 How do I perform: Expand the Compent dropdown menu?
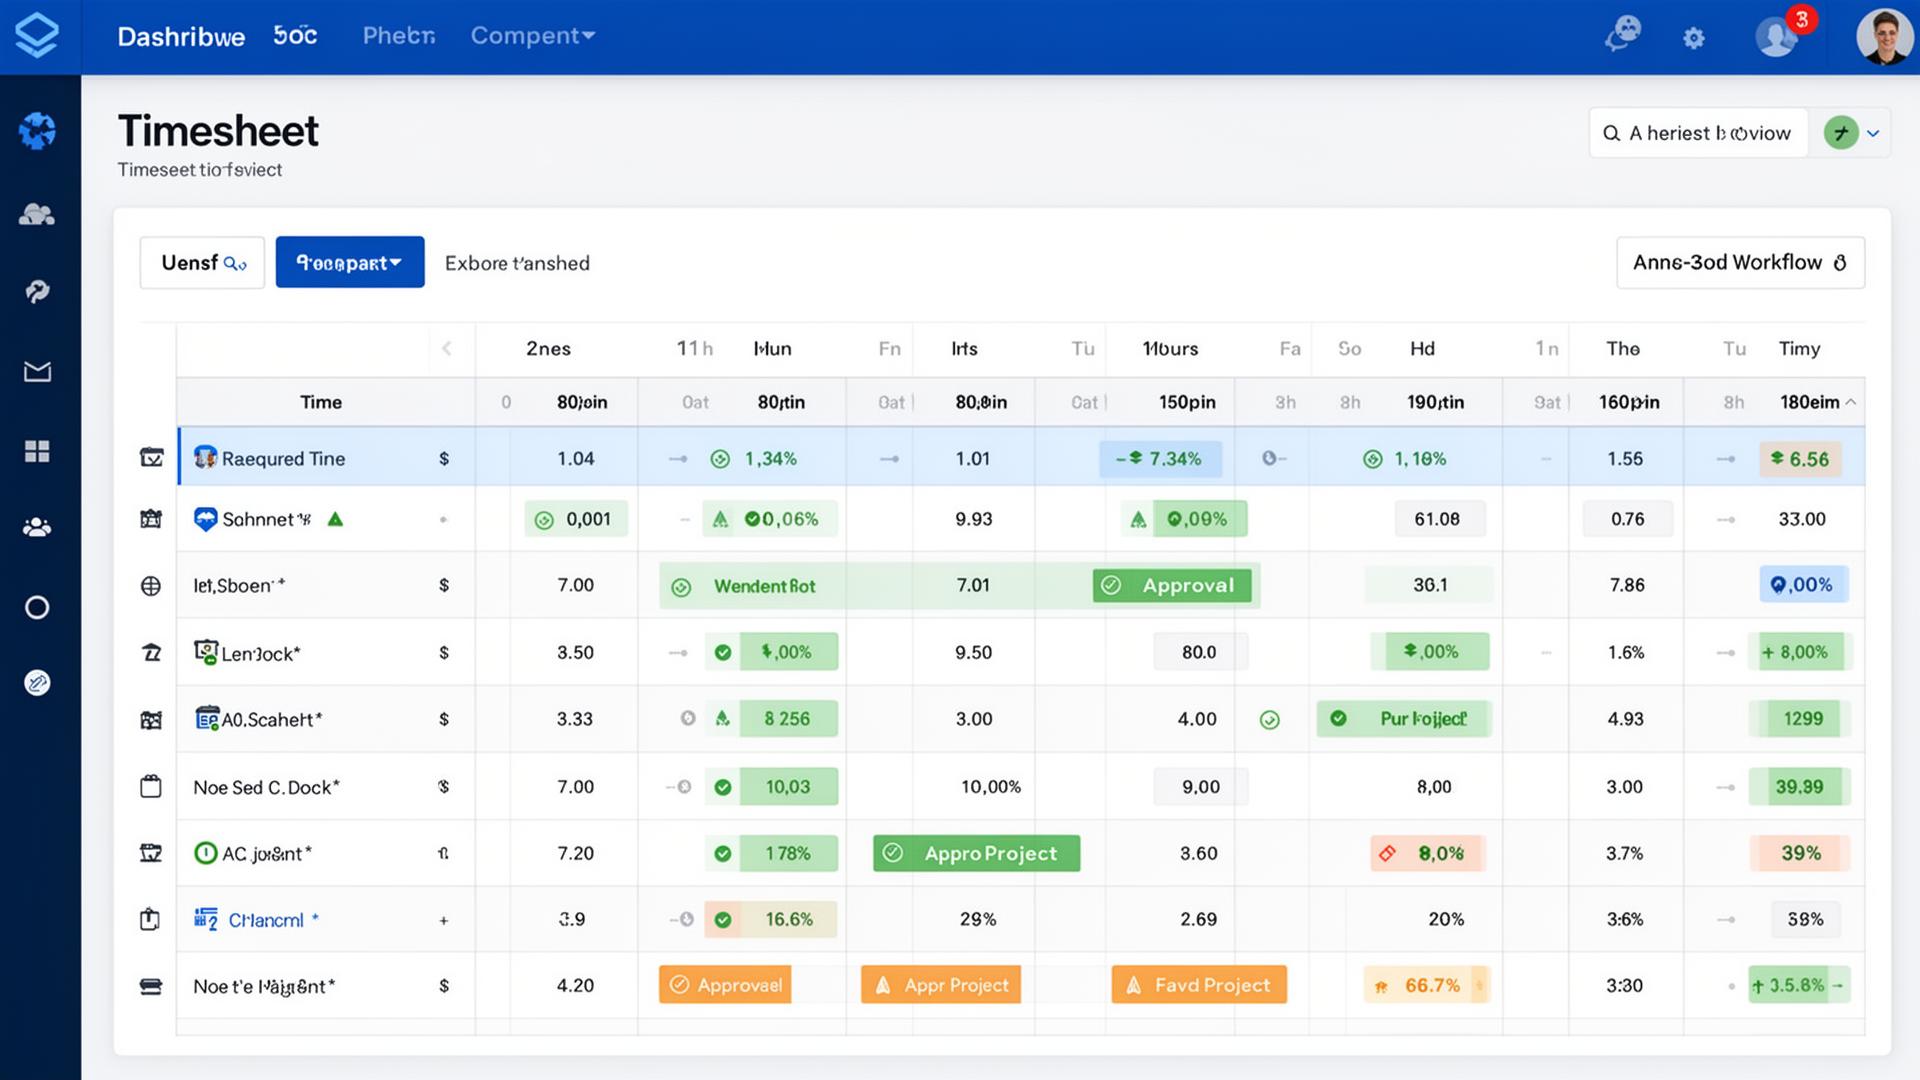pyautogui.click(x=533, y=36)
